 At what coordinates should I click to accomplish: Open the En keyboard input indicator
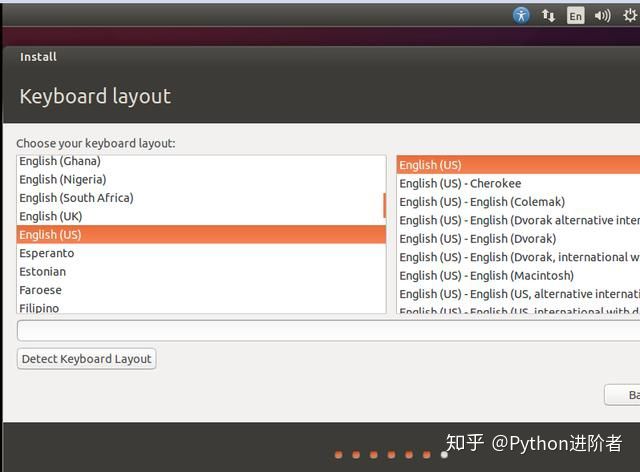point(576,16)
